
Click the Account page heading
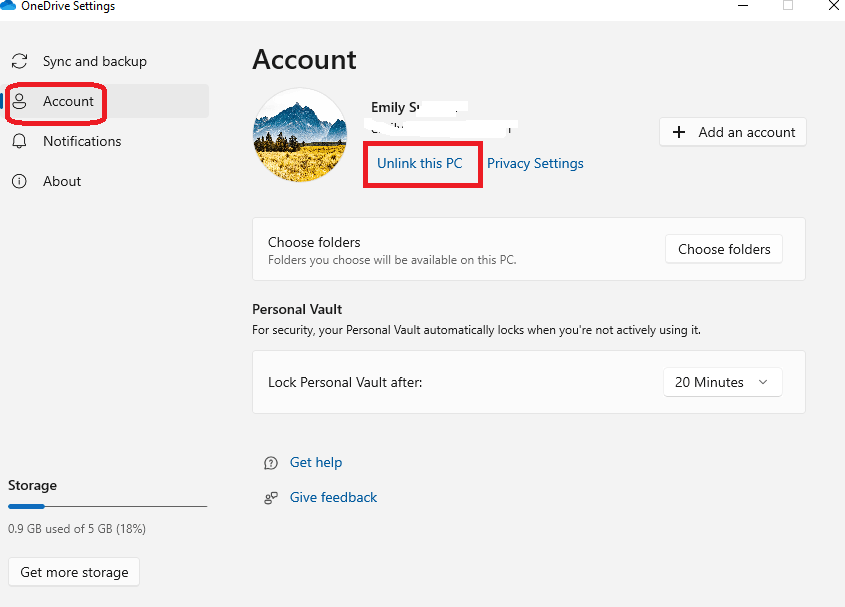coord(304,59)
